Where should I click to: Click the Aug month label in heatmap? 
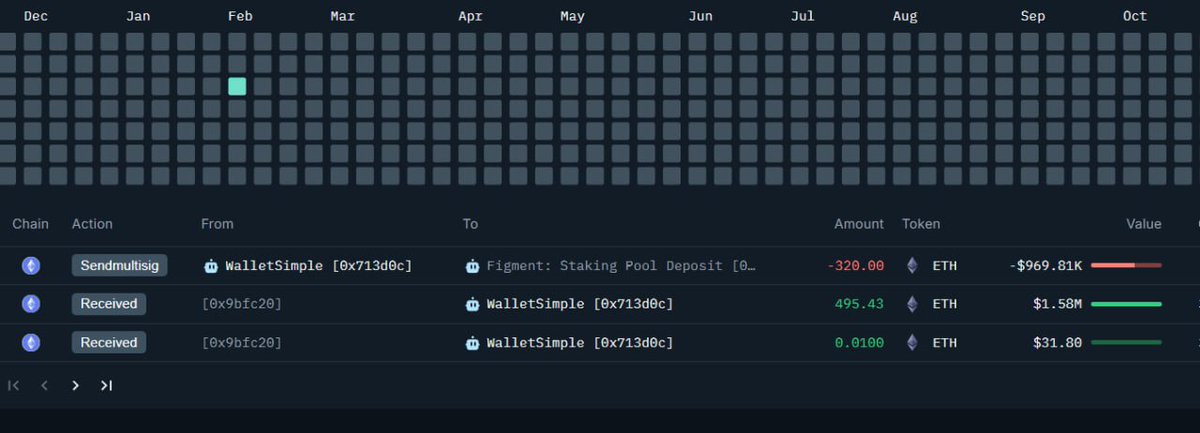tap(904, 16)
